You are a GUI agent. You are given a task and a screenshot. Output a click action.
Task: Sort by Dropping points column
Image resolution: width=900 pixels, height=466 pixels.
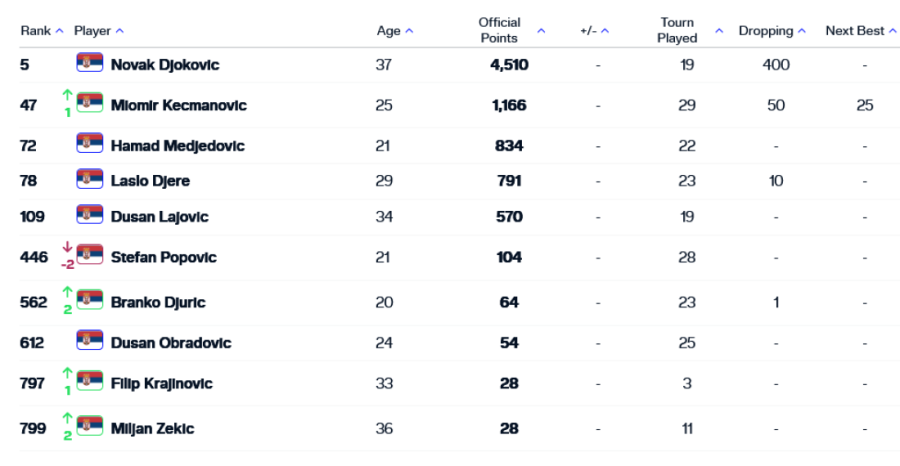(x=772, y=31)
